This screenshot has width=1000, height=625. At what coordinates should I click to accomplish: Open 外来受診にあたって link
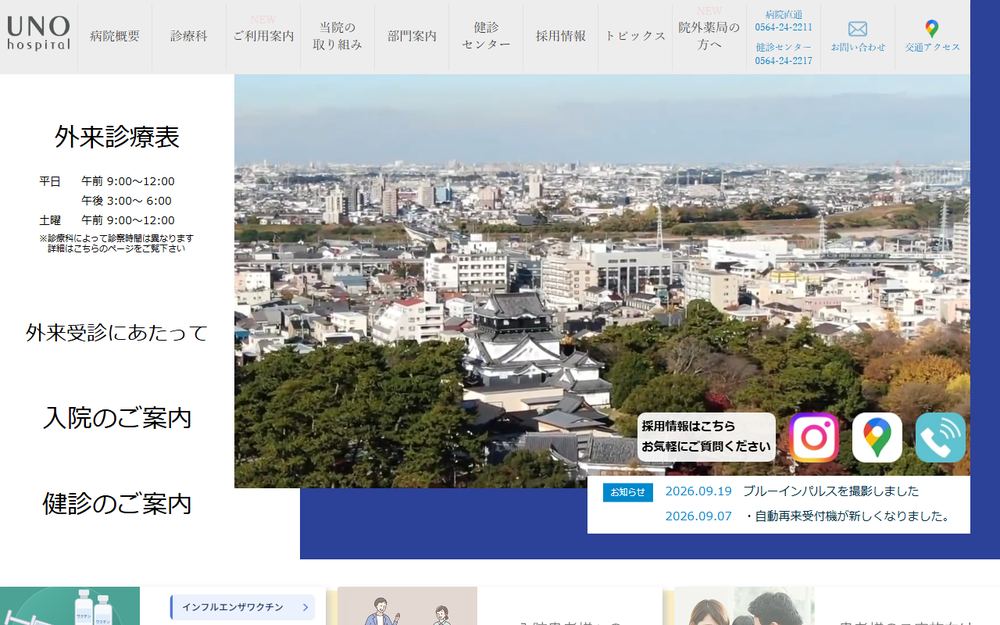click(x=117, y=333)
